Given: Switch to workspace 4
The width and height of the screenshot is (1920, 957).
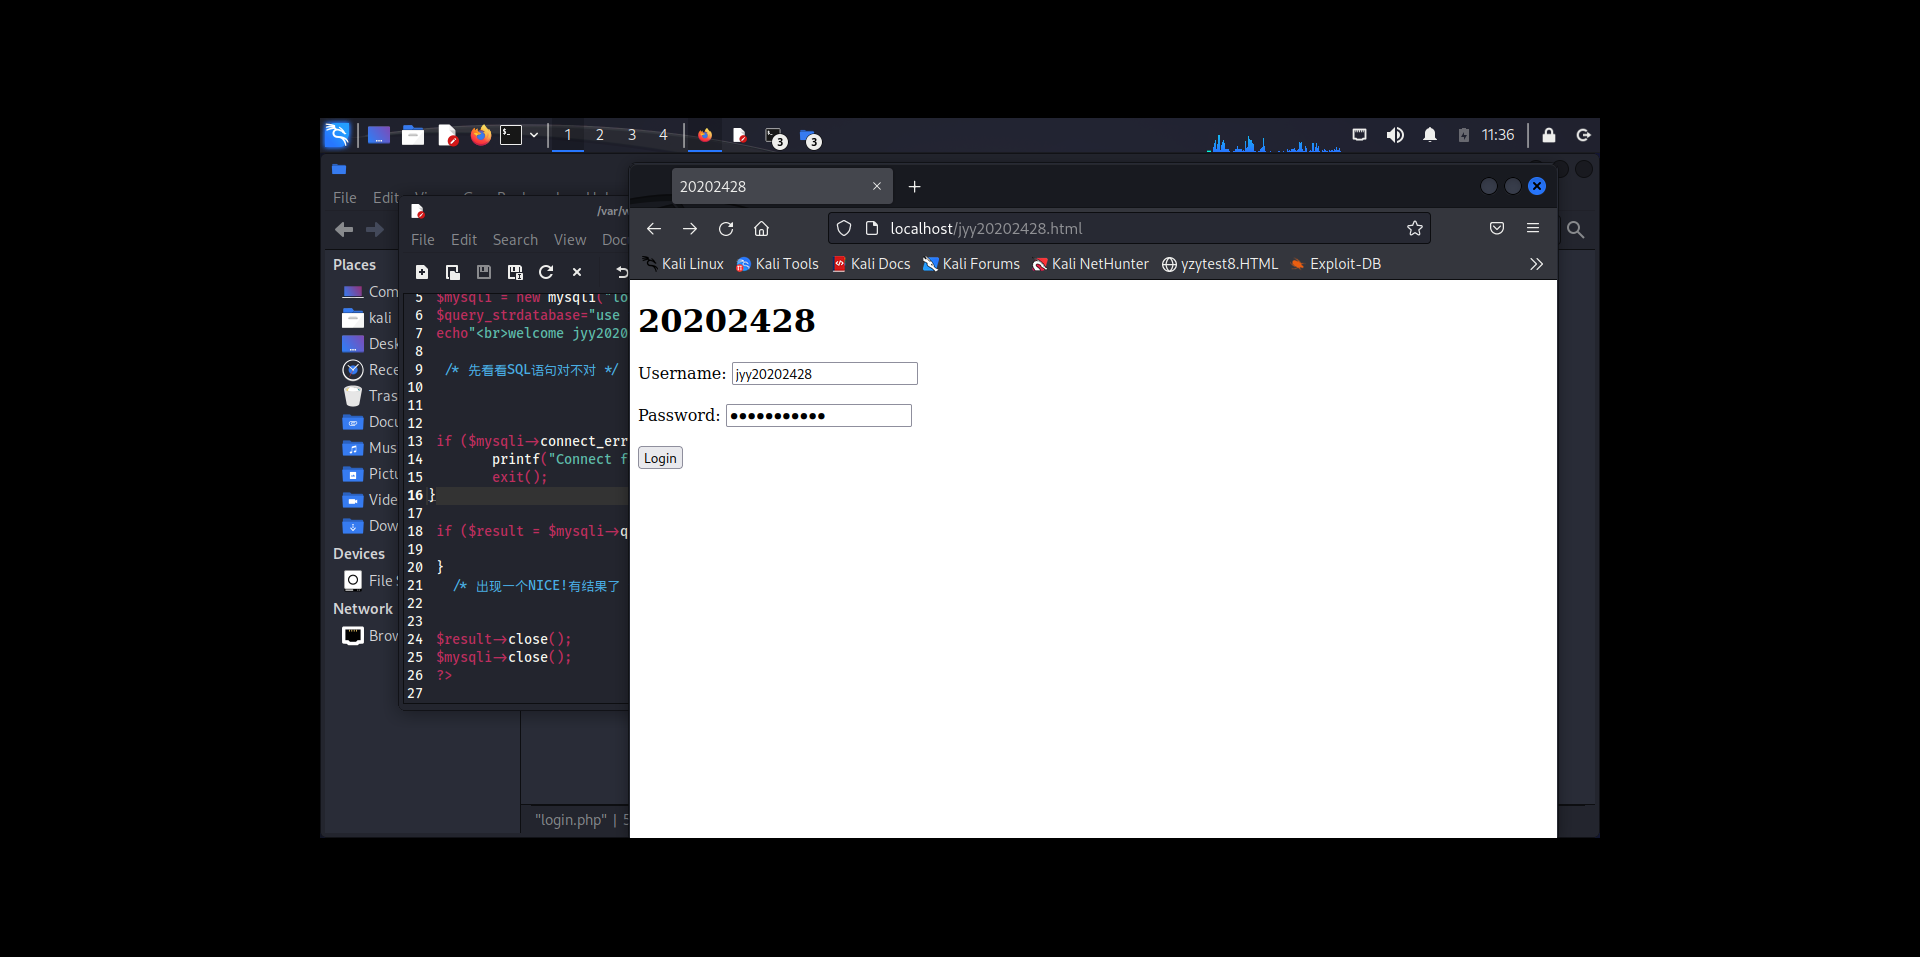Looking at the screenshot, I should 663,135.
